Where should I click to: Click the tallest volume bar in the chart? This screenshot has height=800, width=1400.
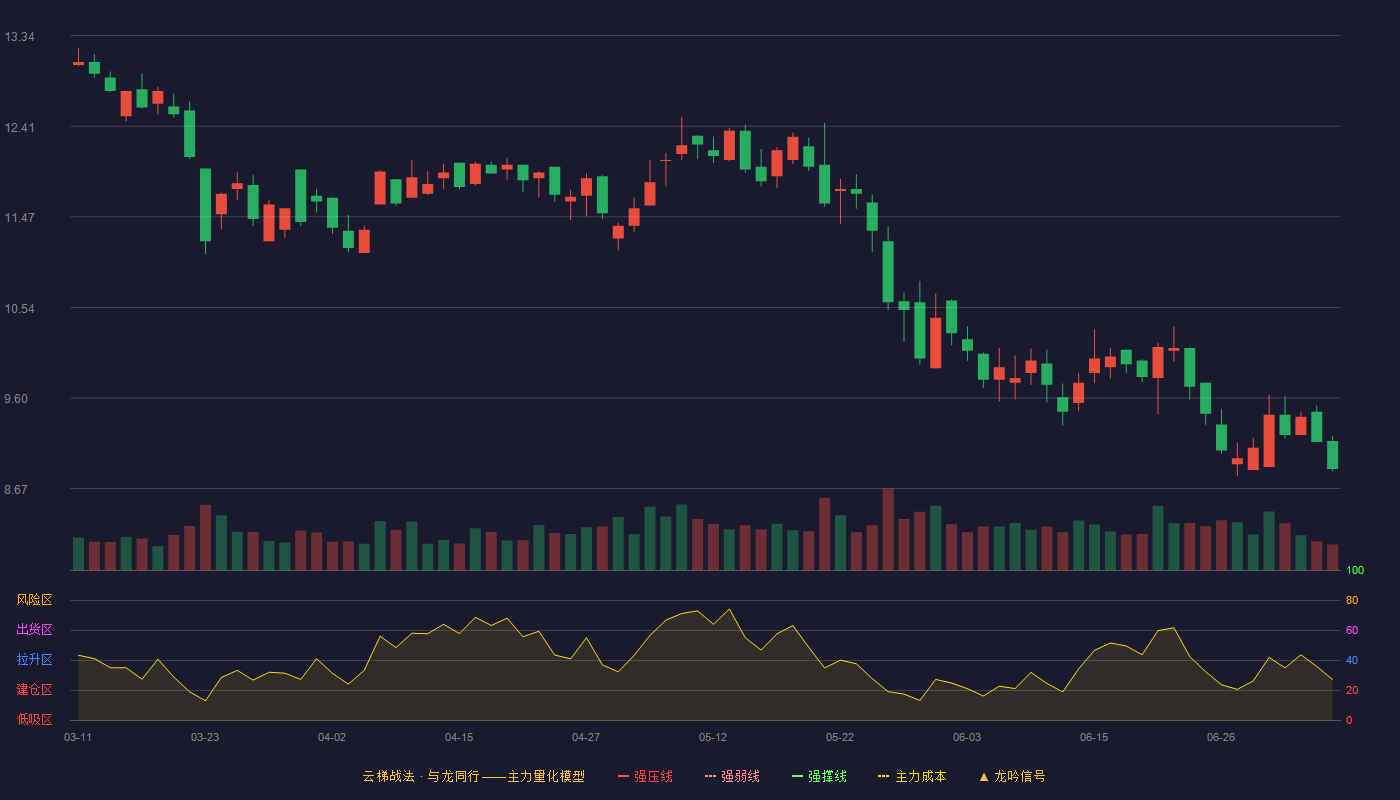pos(888,529)
